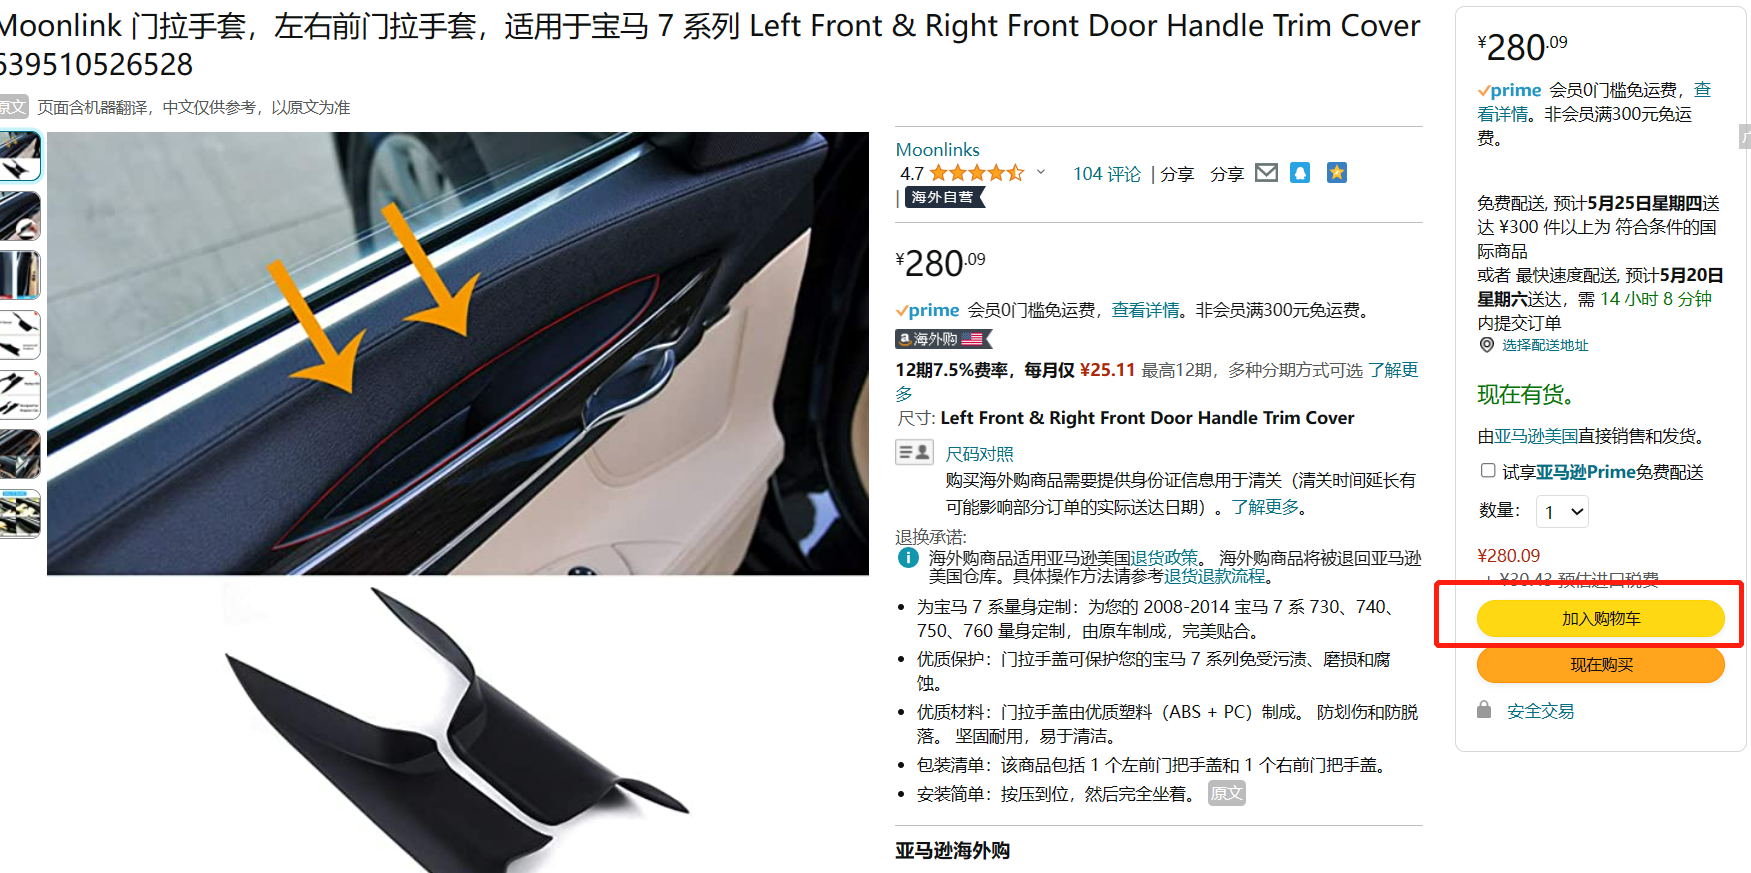Click the lock icon beside 安全交易
The width and height of the screenshot is (1751, 873).
[x=1484, y=710]
